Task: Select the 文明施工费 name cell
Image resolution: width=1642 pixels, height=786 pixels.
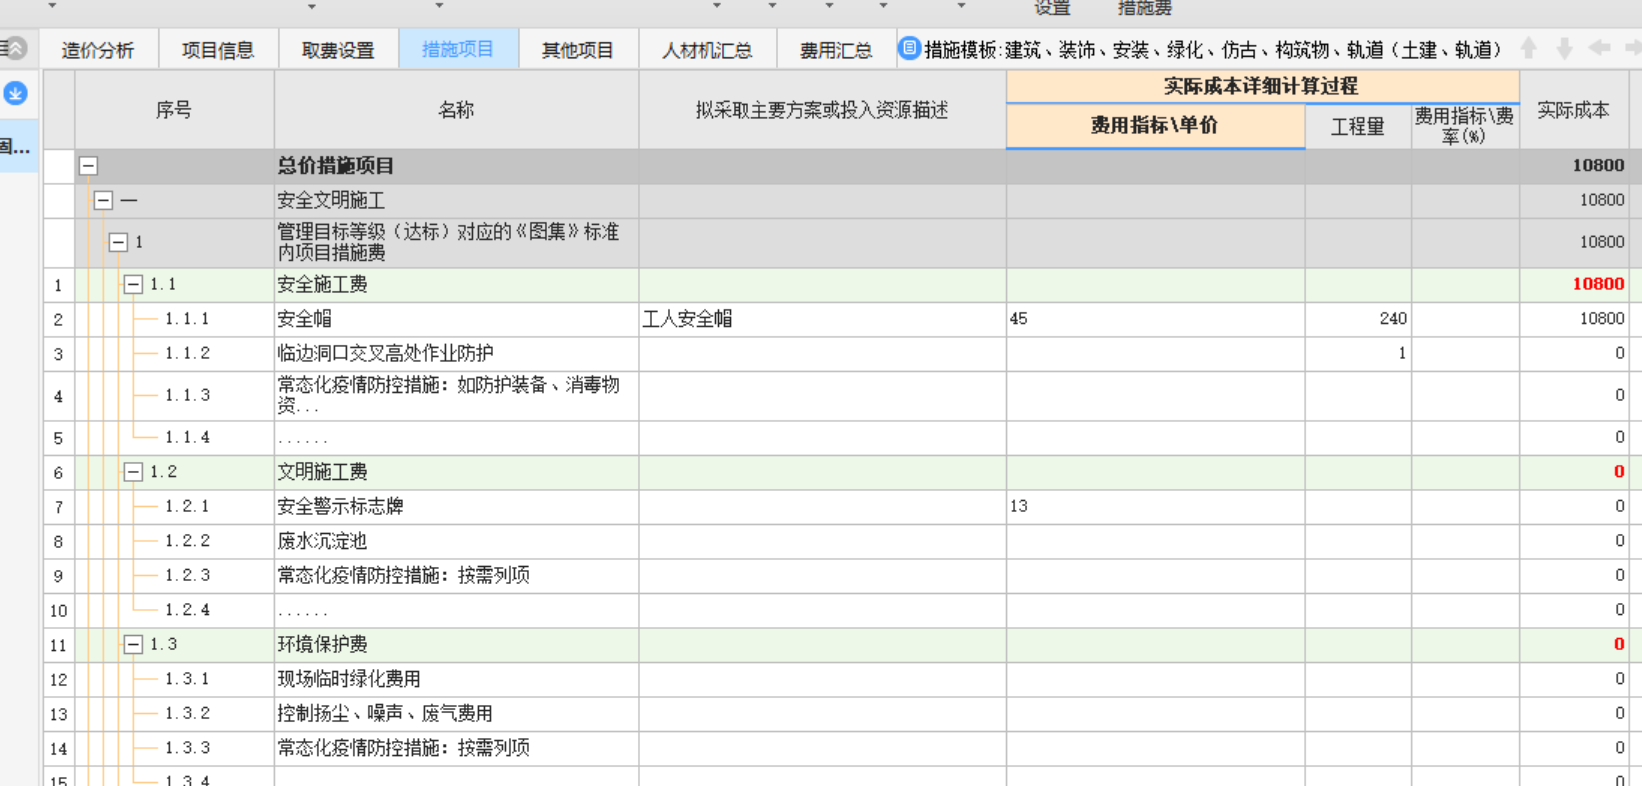Action: 456,472
